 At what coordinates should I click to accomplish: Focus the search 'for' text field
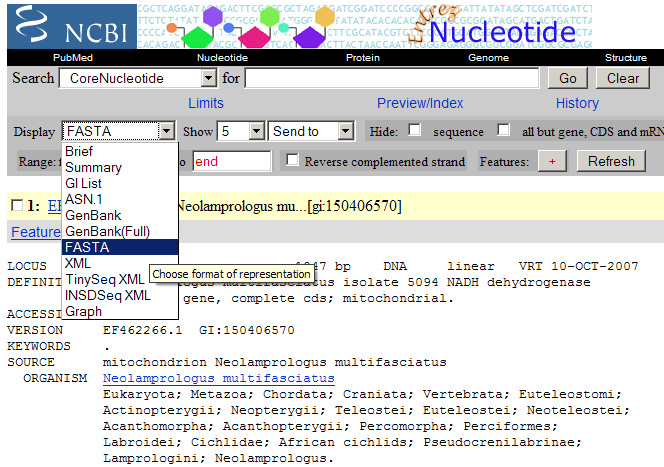tap(392, 78)
